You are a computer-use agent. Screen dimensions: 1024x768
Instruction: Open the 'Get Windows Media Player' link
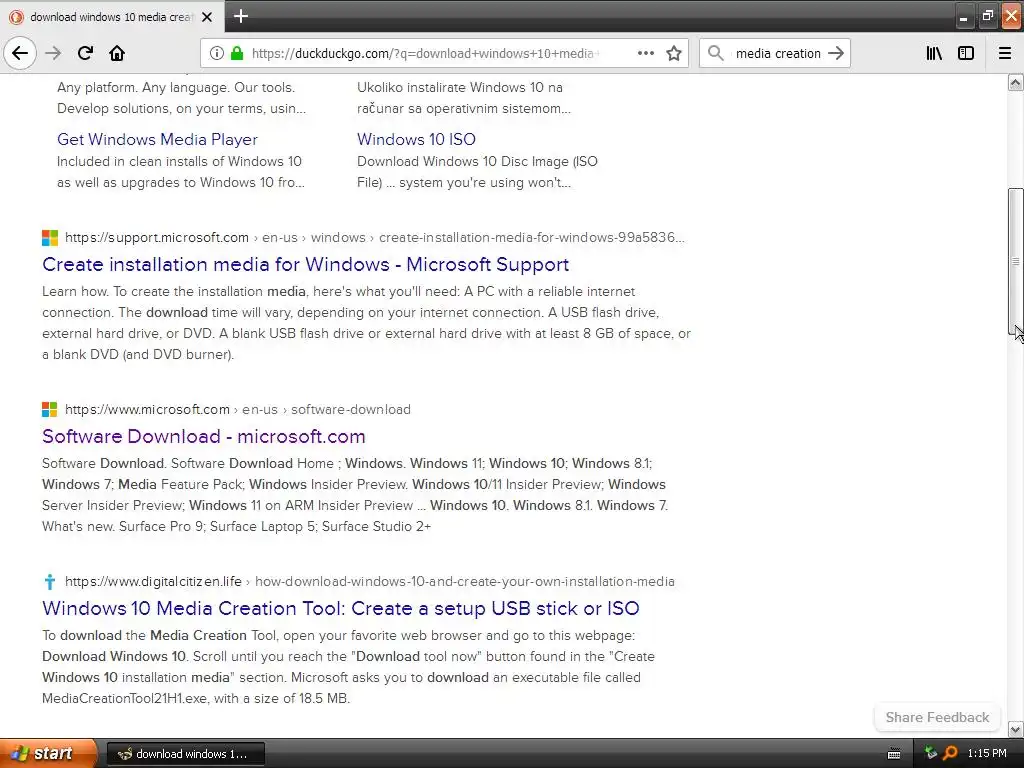pos(157,139)
